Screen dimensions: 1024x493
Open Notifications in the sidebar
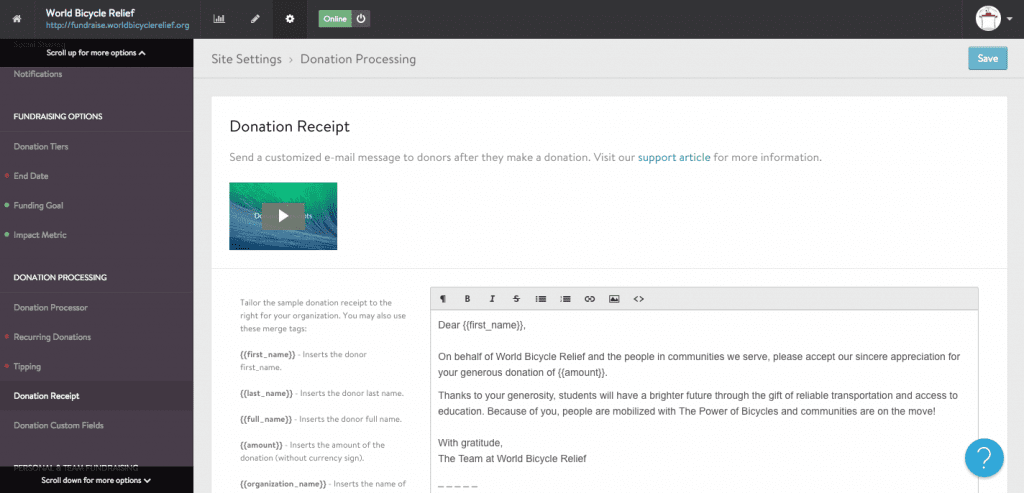(x=38, y=74)
